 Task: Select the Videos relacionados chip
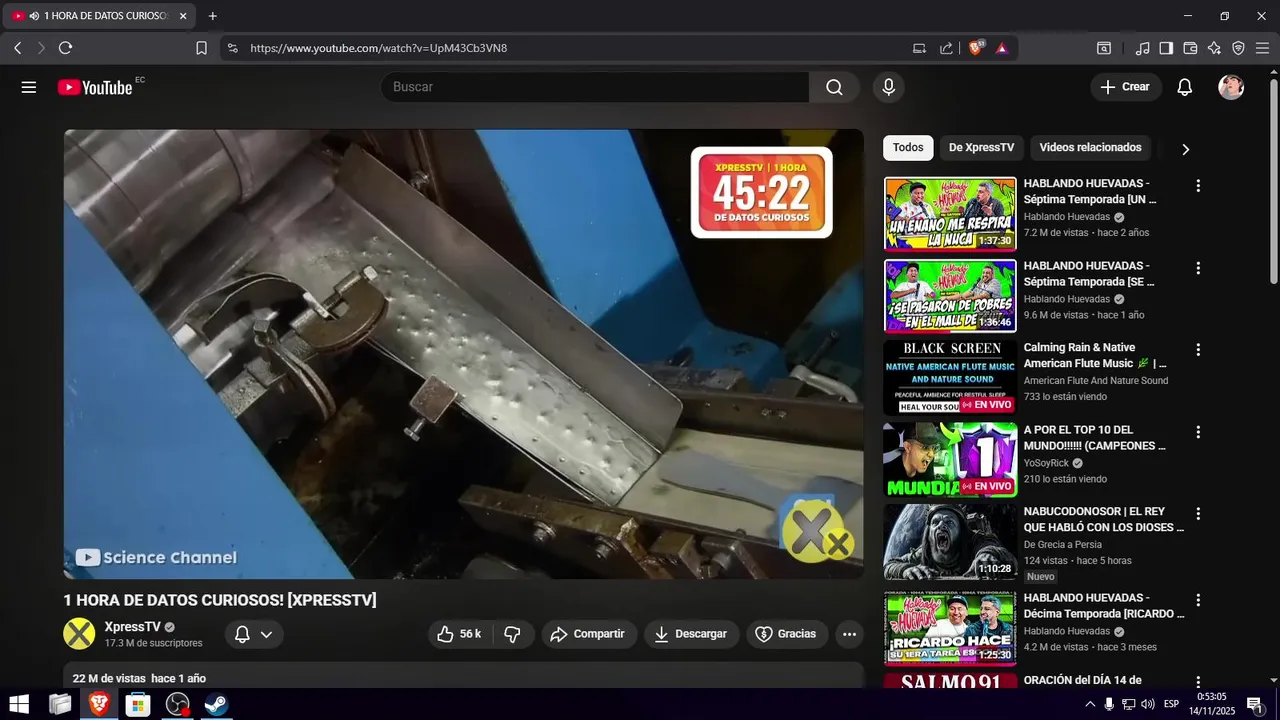click(x=1090, y=148)
